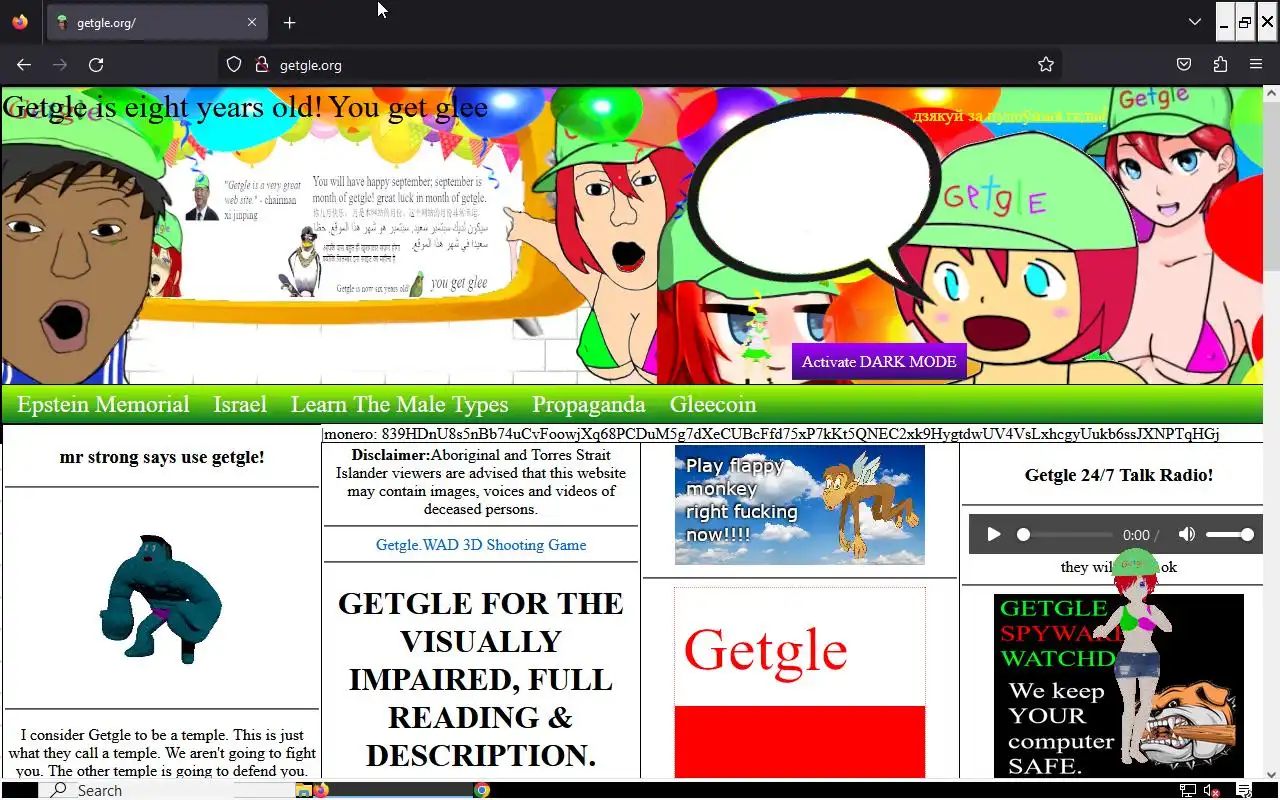1280x800 pixels.
Task: Click the Getgle Spyware Watchdog image
Action: coord(1119,686)
